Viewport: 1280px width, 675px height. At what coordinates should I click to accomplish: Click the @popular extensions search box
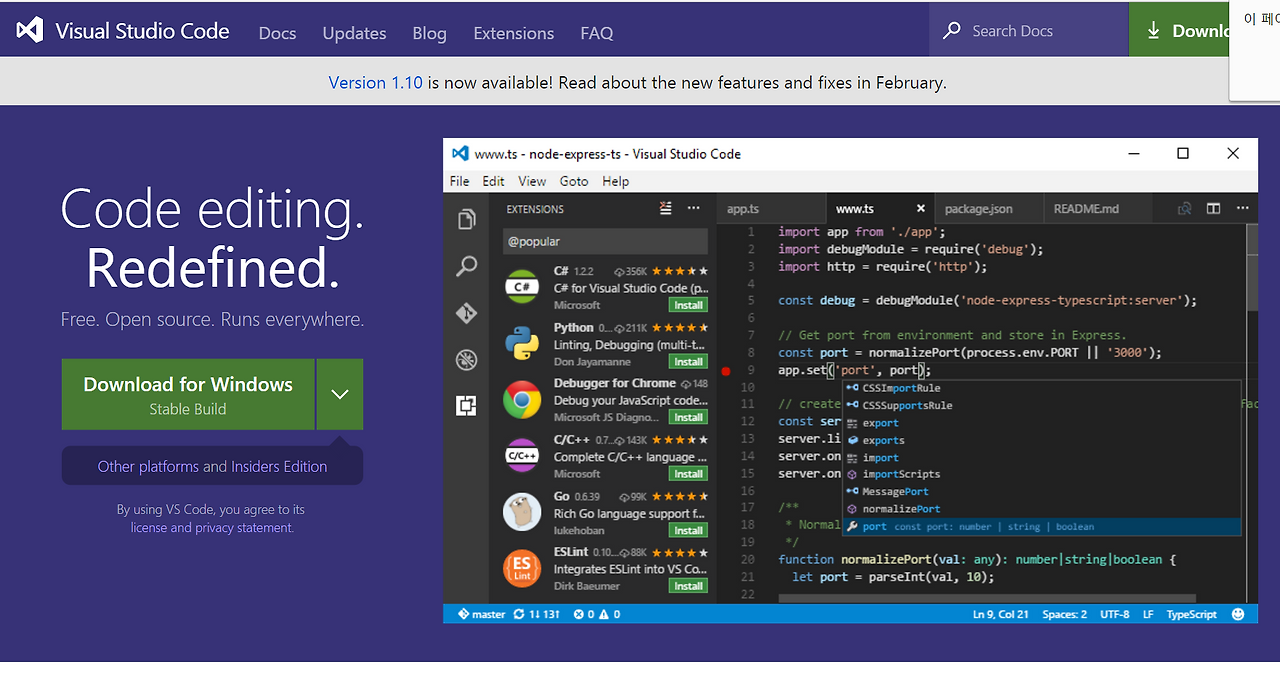pyautogui.click(x=605, y=241)
